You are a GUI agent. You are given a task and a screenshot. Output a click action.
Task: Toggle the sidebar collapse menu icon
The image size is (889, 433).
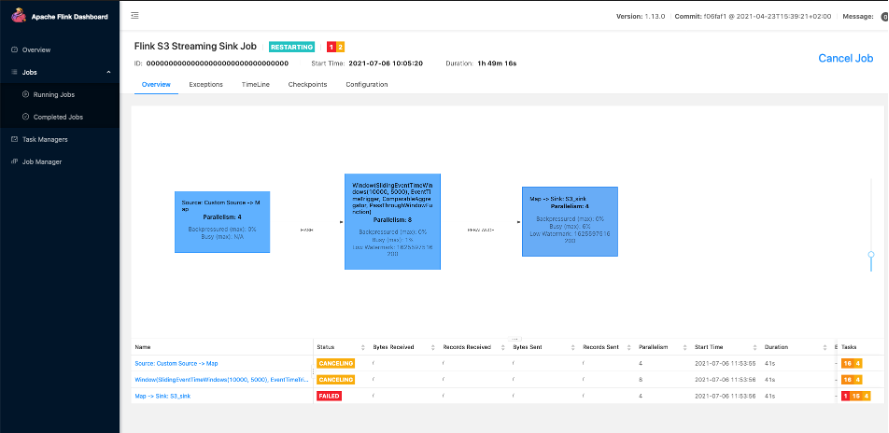tap(134, 16)
